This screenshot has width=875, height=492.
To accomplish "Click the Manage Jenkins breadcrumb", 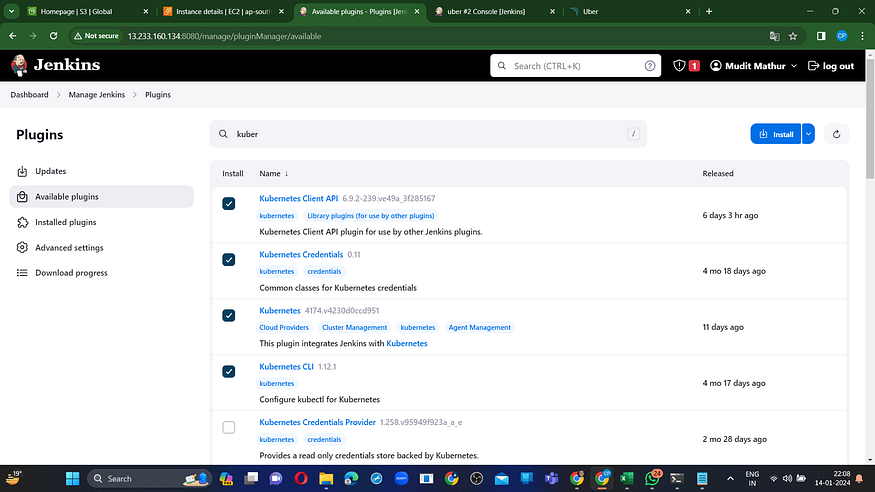I will point(97,95).
